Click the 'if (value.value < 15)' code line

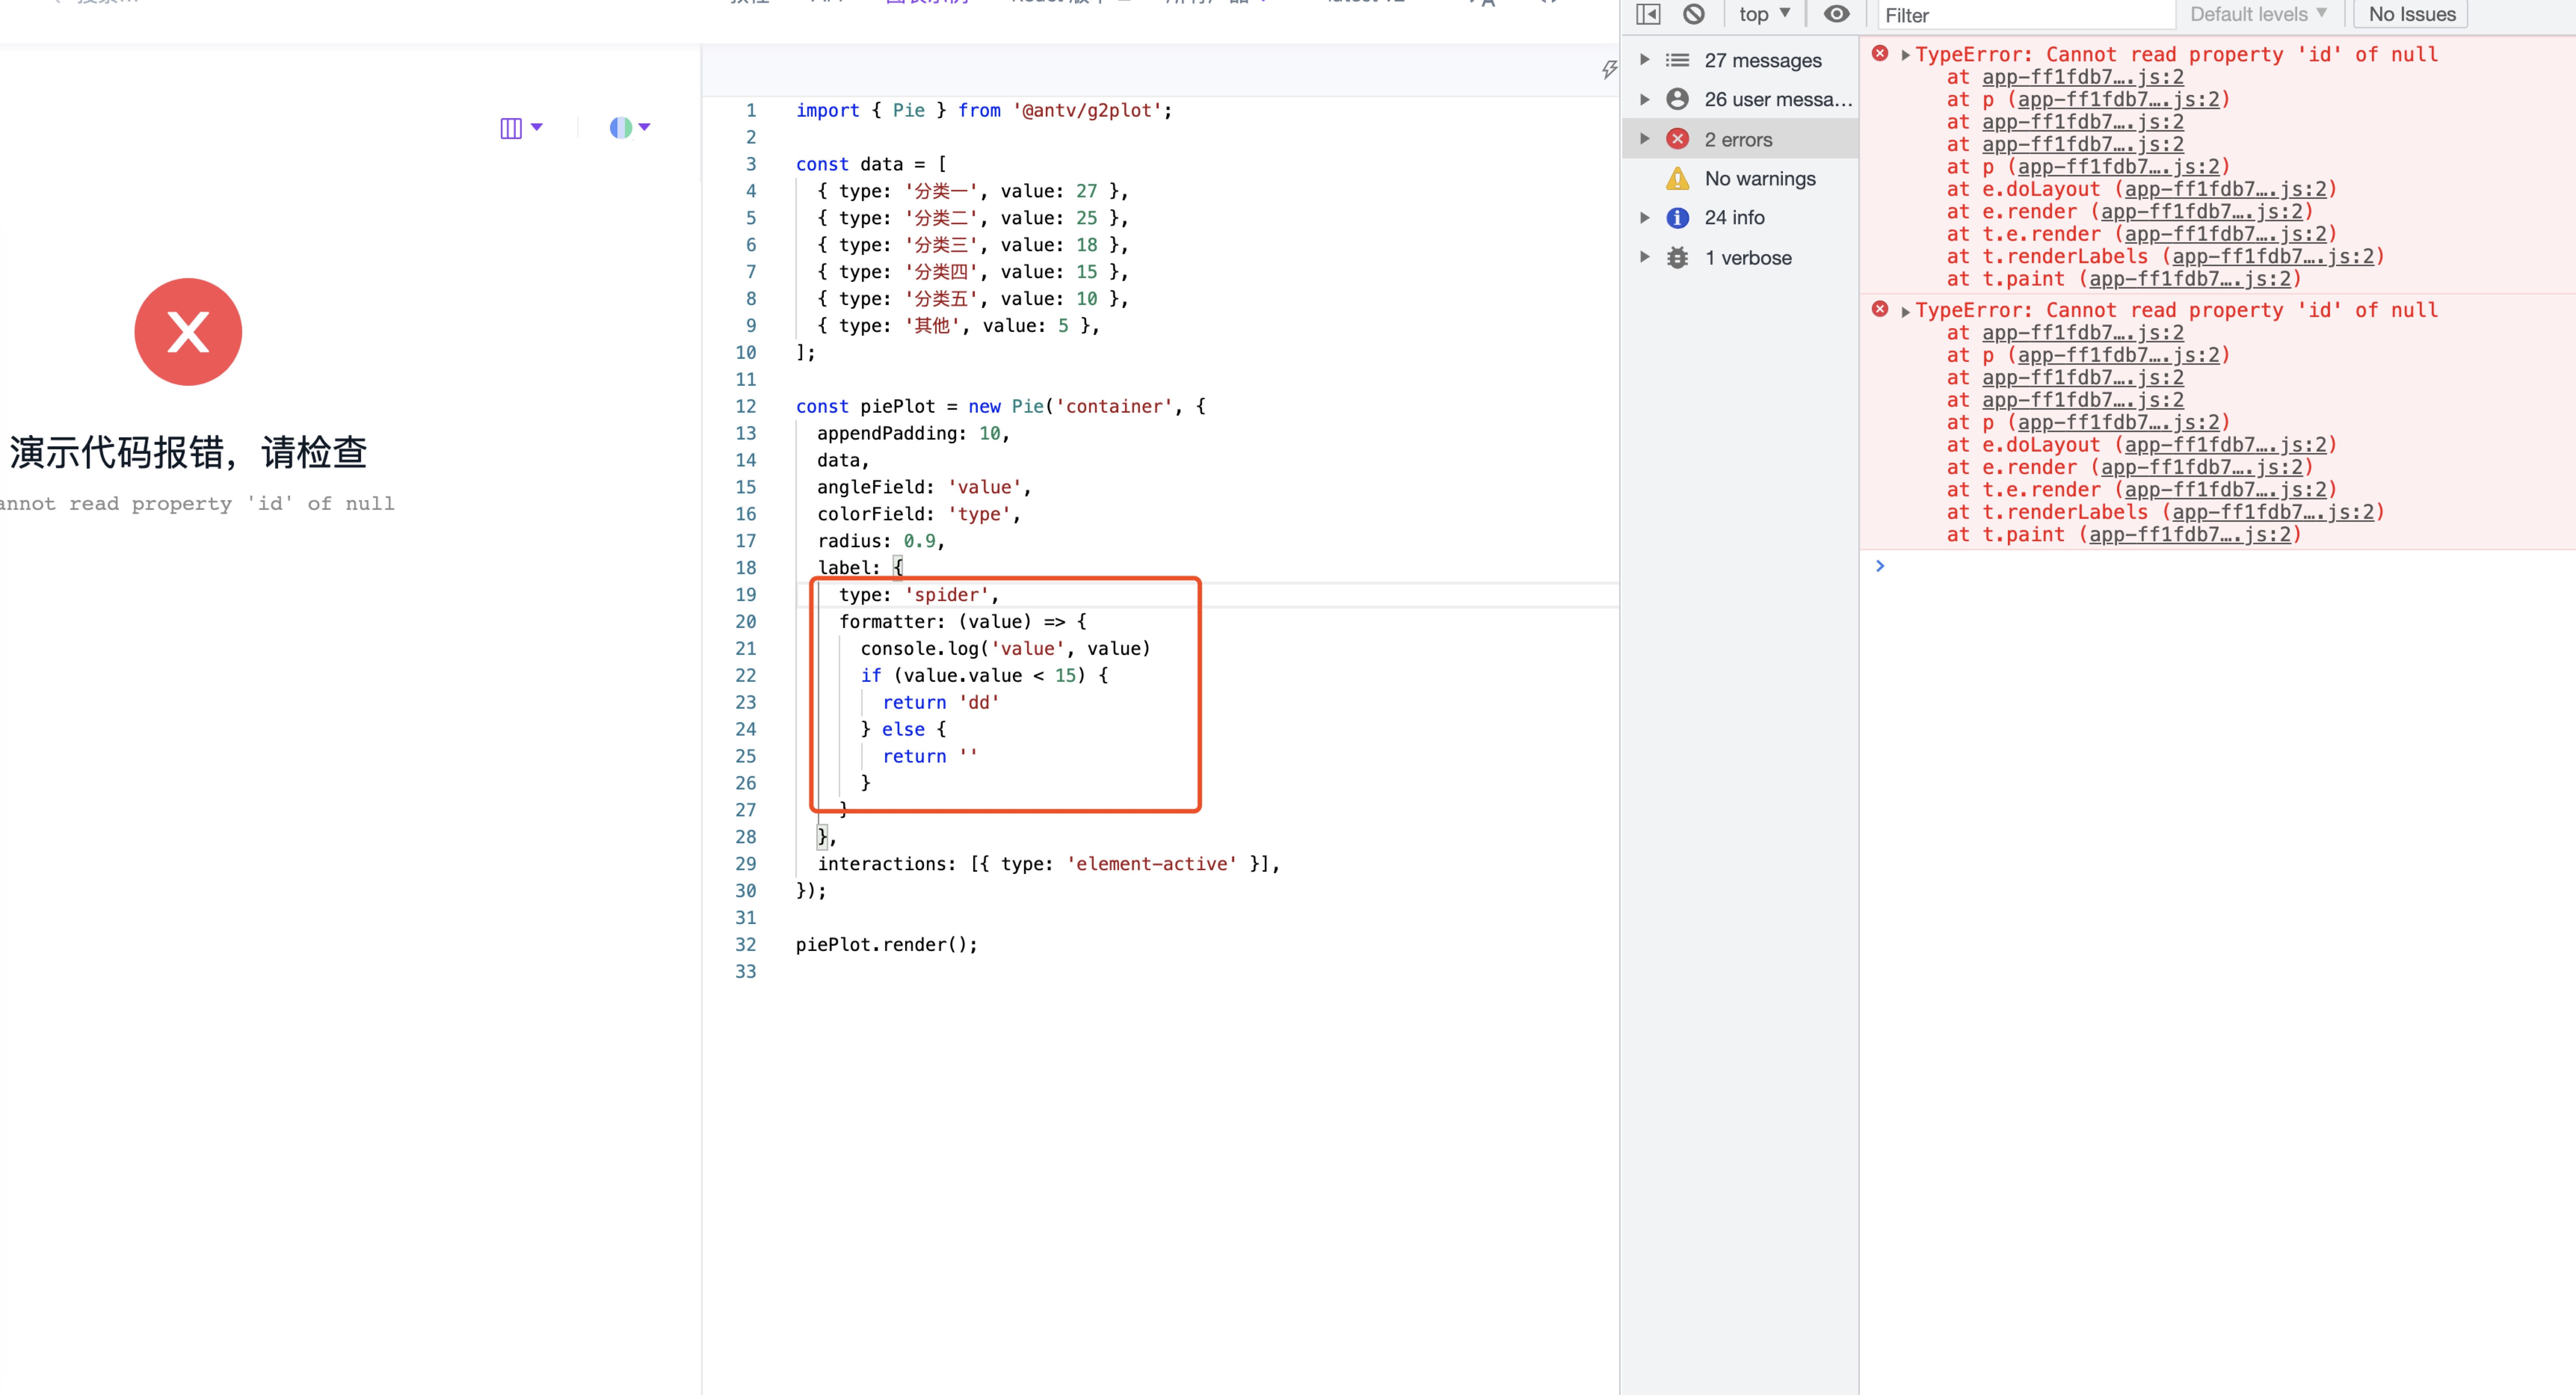click(984, 676)
